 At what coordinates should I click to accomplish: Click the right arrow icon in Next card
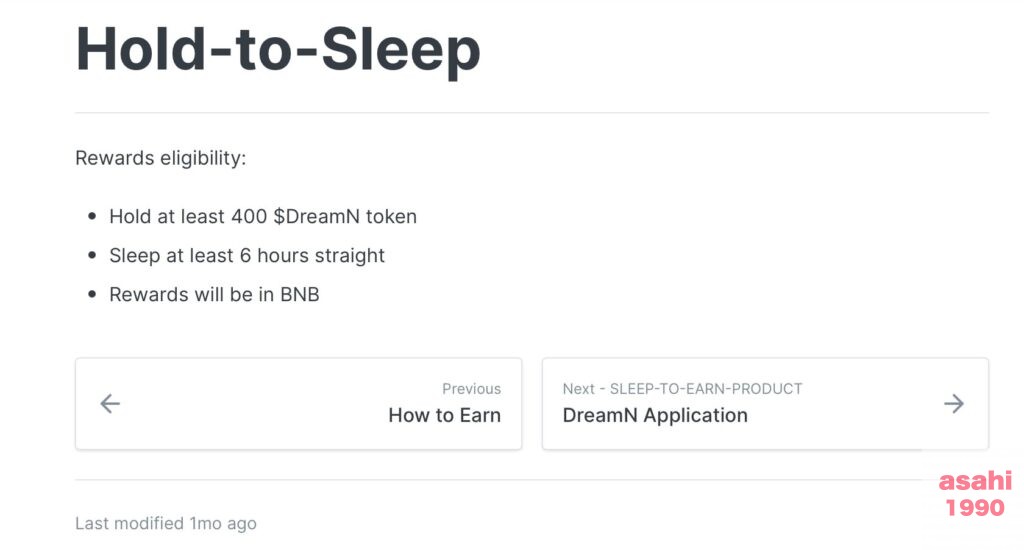pos(954,404)
